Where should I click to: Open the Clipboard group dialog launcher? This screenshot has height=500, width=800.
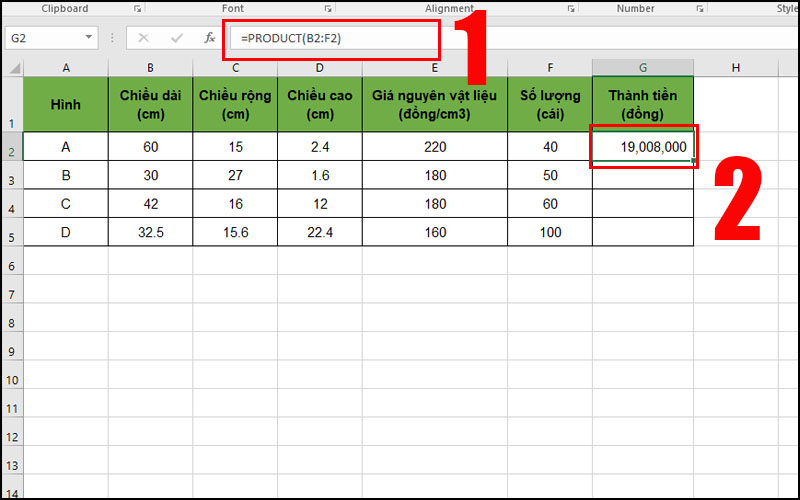tap(122, 9)
